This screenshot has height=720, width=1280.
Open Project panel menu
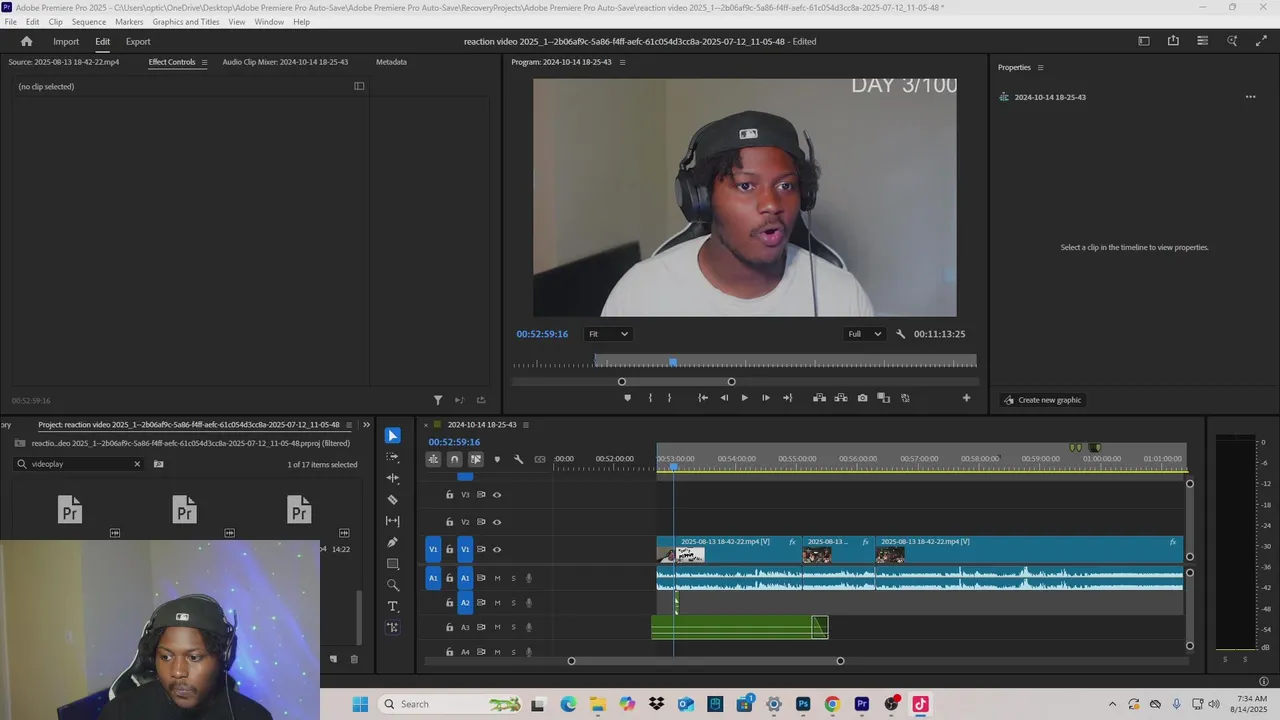(x=349, y=425)
